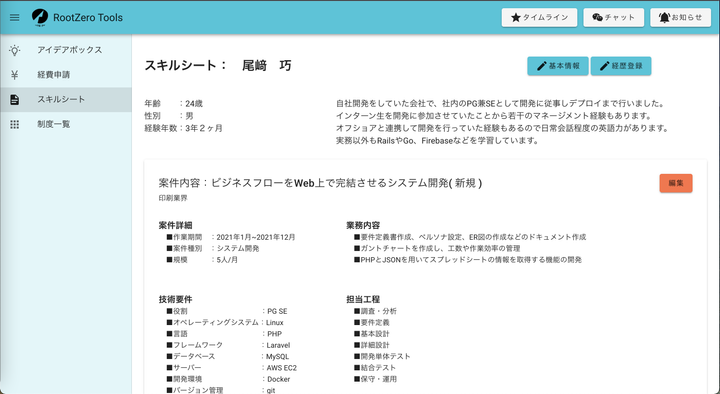
Task: Click the 性別 男 line
Action: [169, 116]
